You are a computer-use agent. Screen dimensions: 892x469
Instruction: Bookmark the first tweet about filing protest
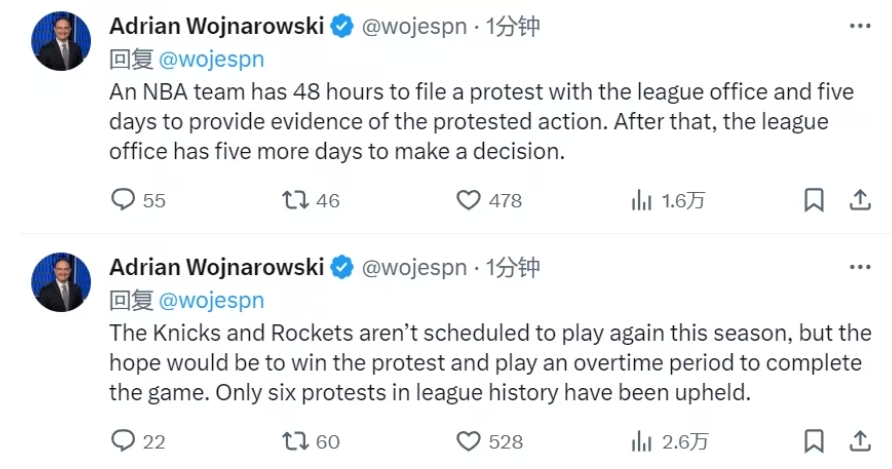tap(814, 200)
